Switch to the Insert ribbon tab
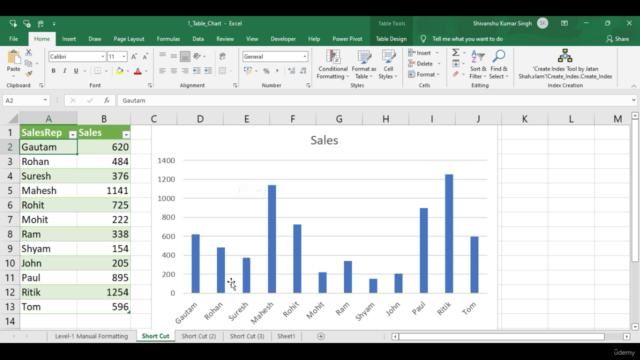The image size is (640, 360). click(x=69, y=39)
